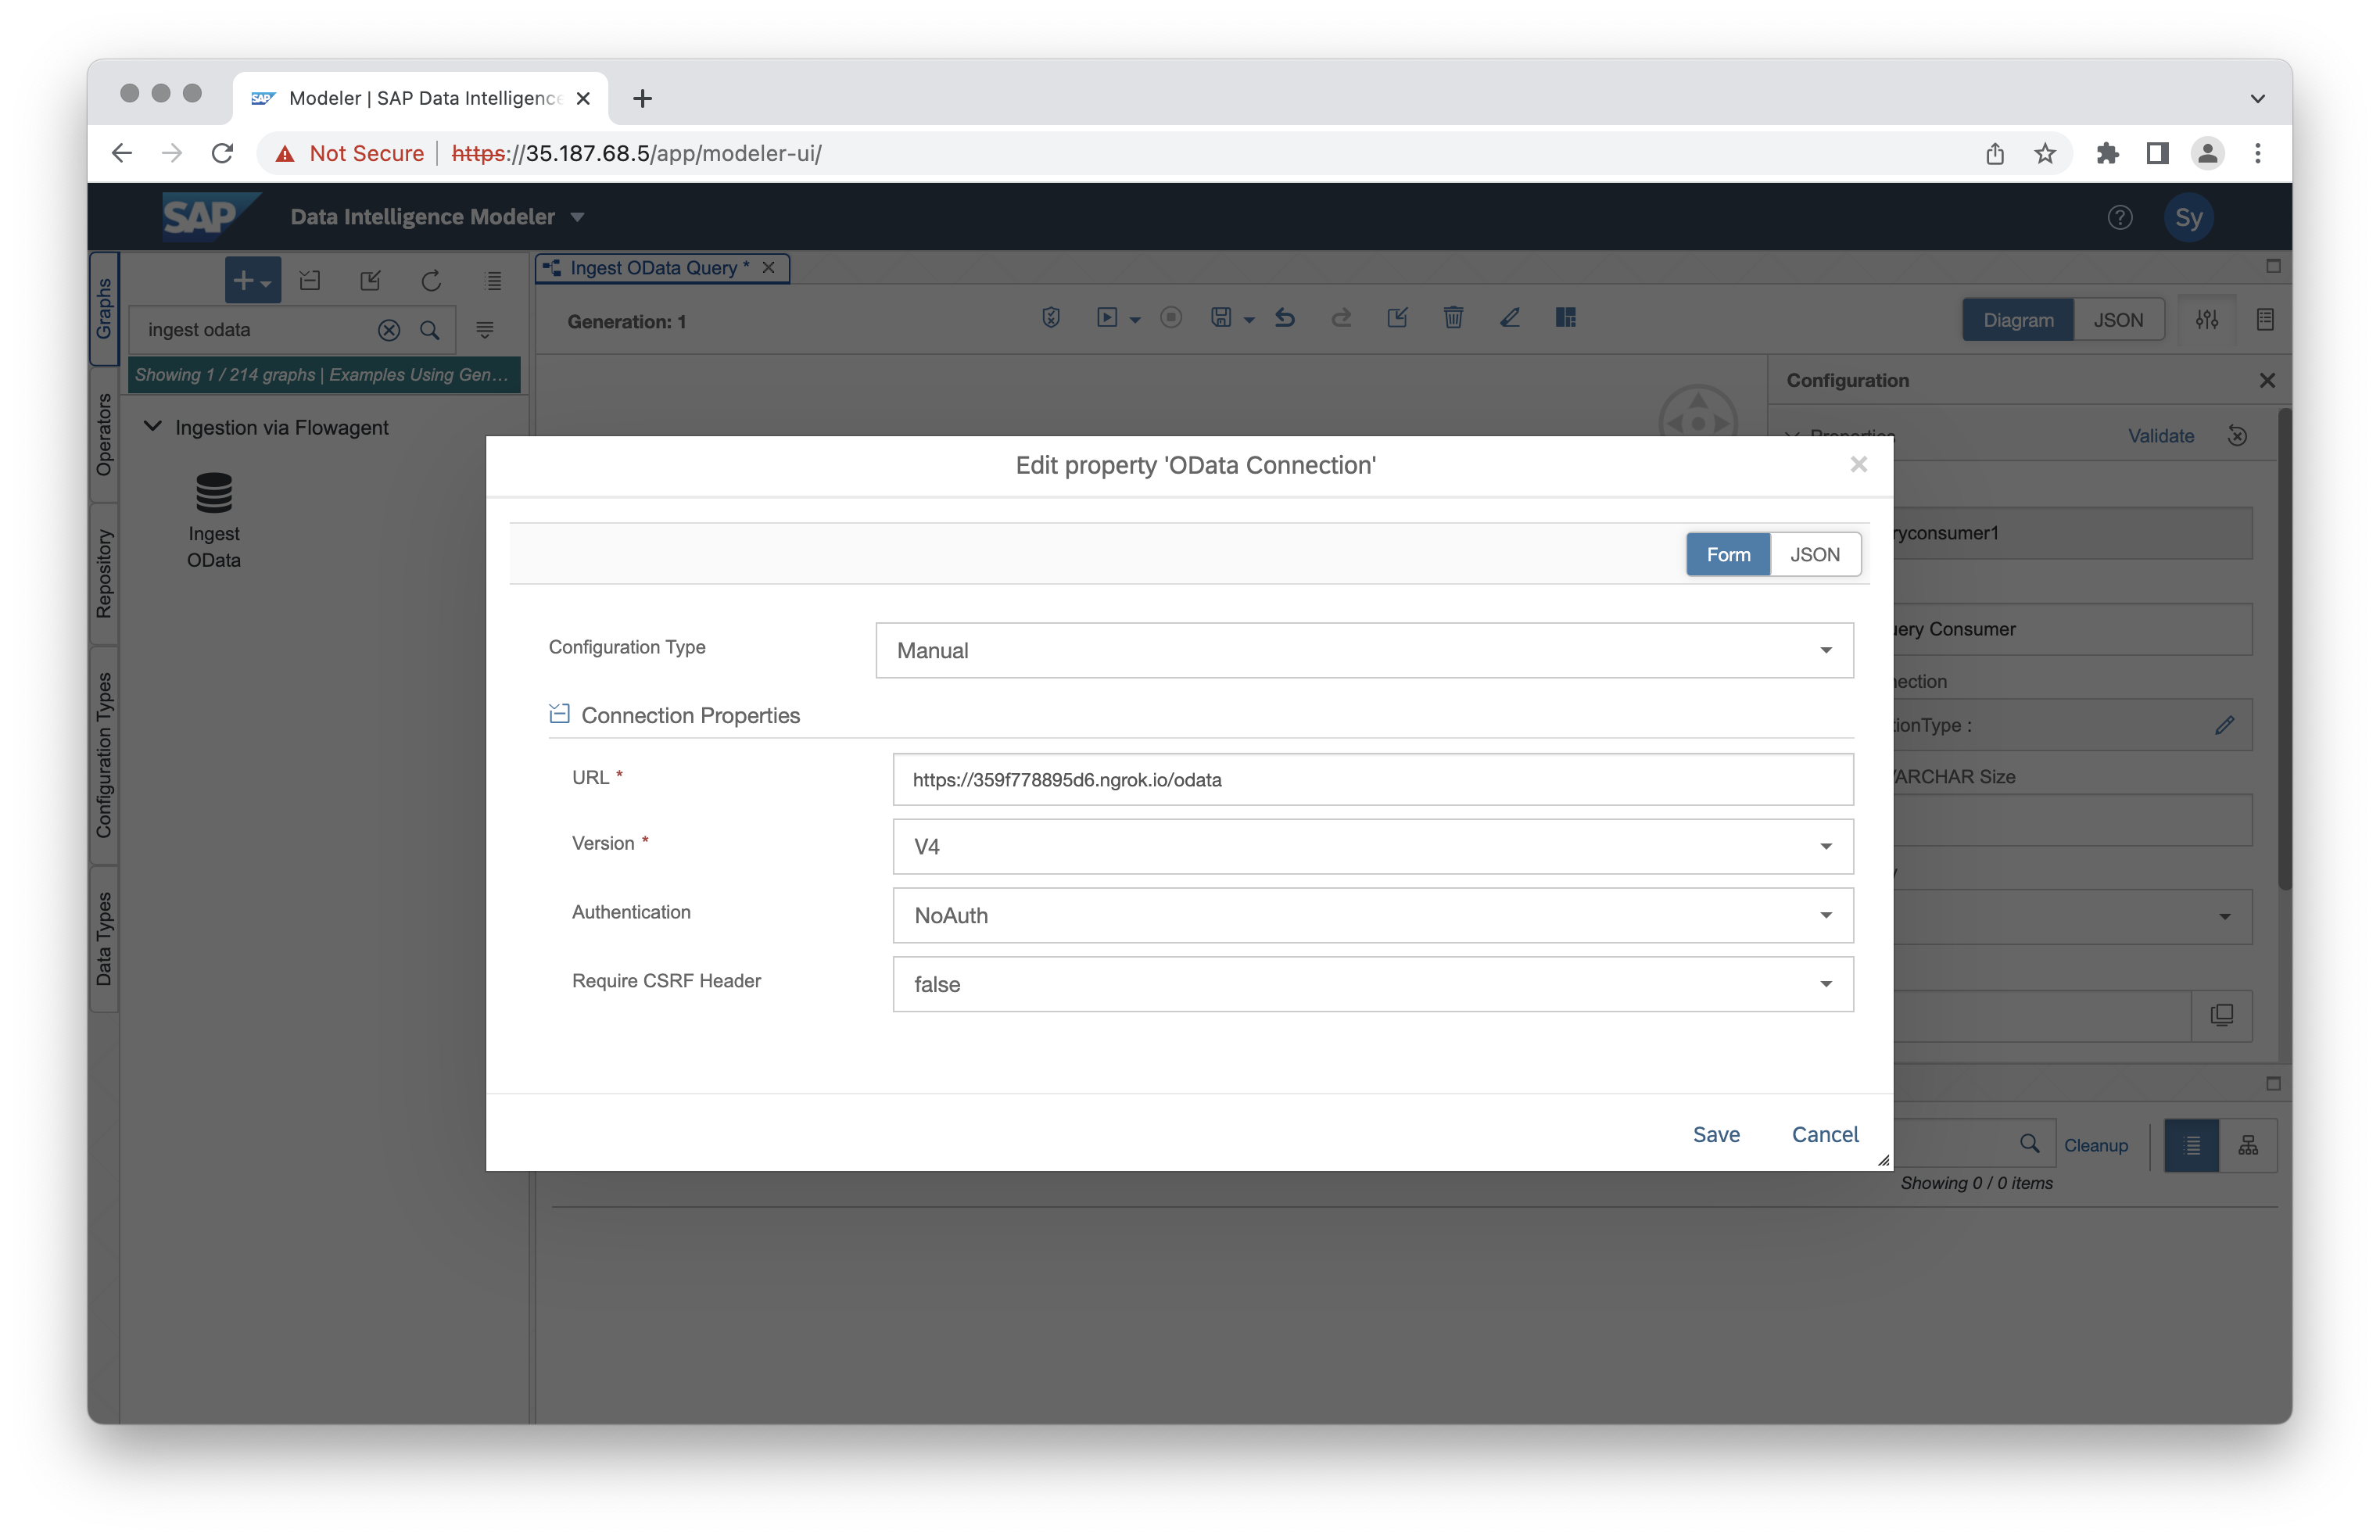Stop the running graph
This screenshot has width=2380, height=1540.
pyautogui.click(x=1171, y=318)
